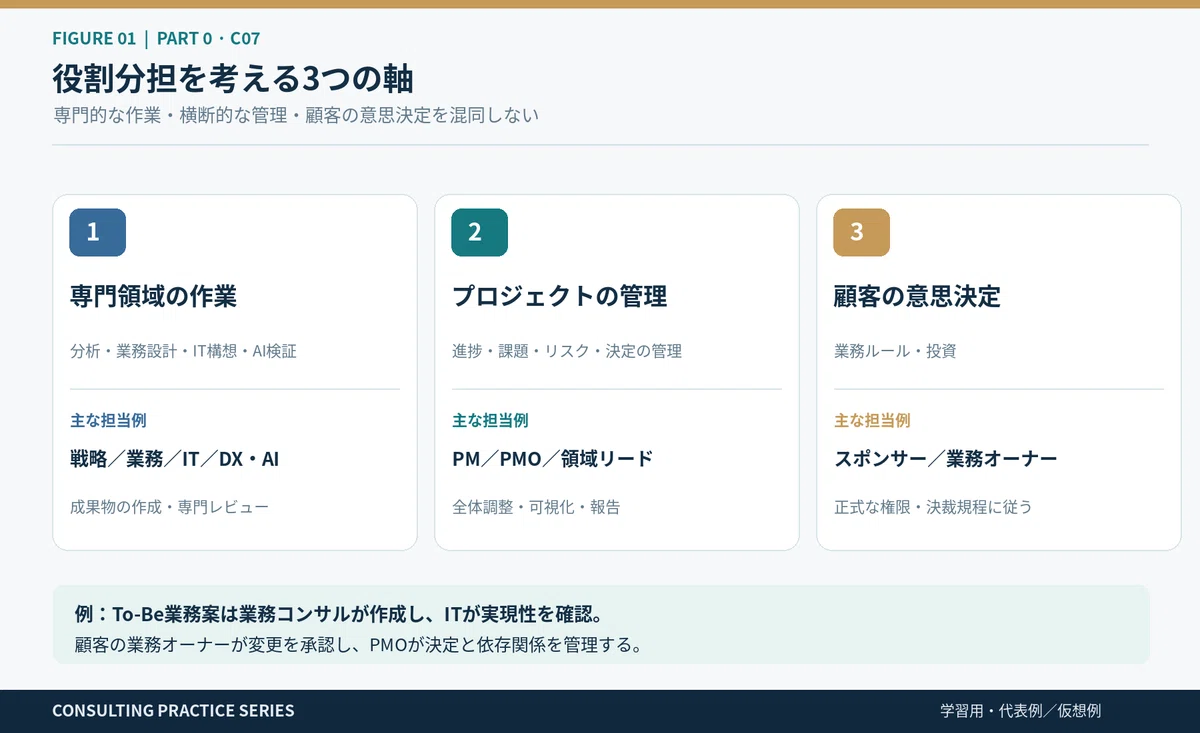Click the text "進捗・課題・リスク・決定の管理"
This screenshot has width=1200, height=733.
pyautogui.click(x=566, y=351)
